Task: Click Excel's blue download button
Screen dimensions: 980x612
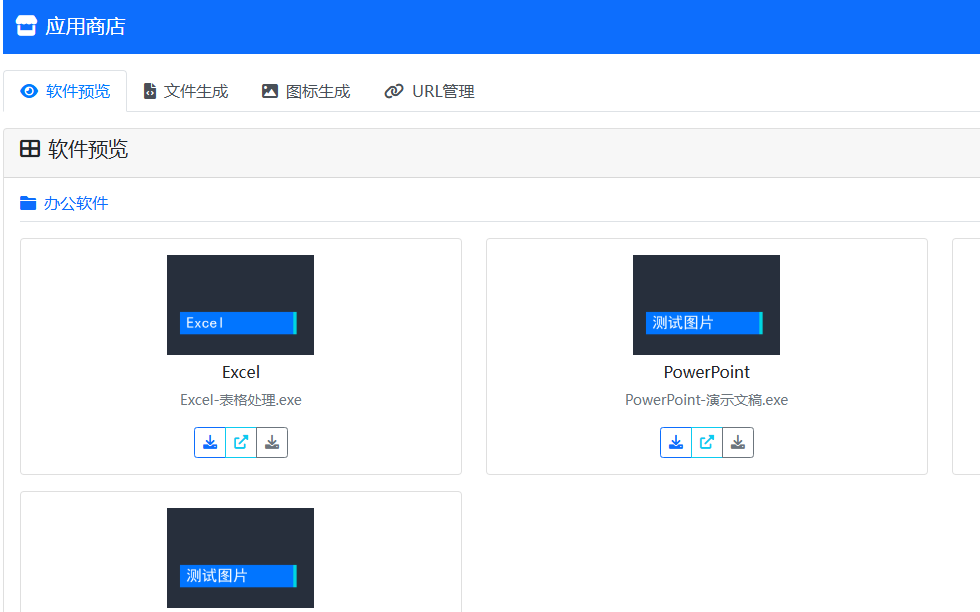Action: click(x=210, y=443)
